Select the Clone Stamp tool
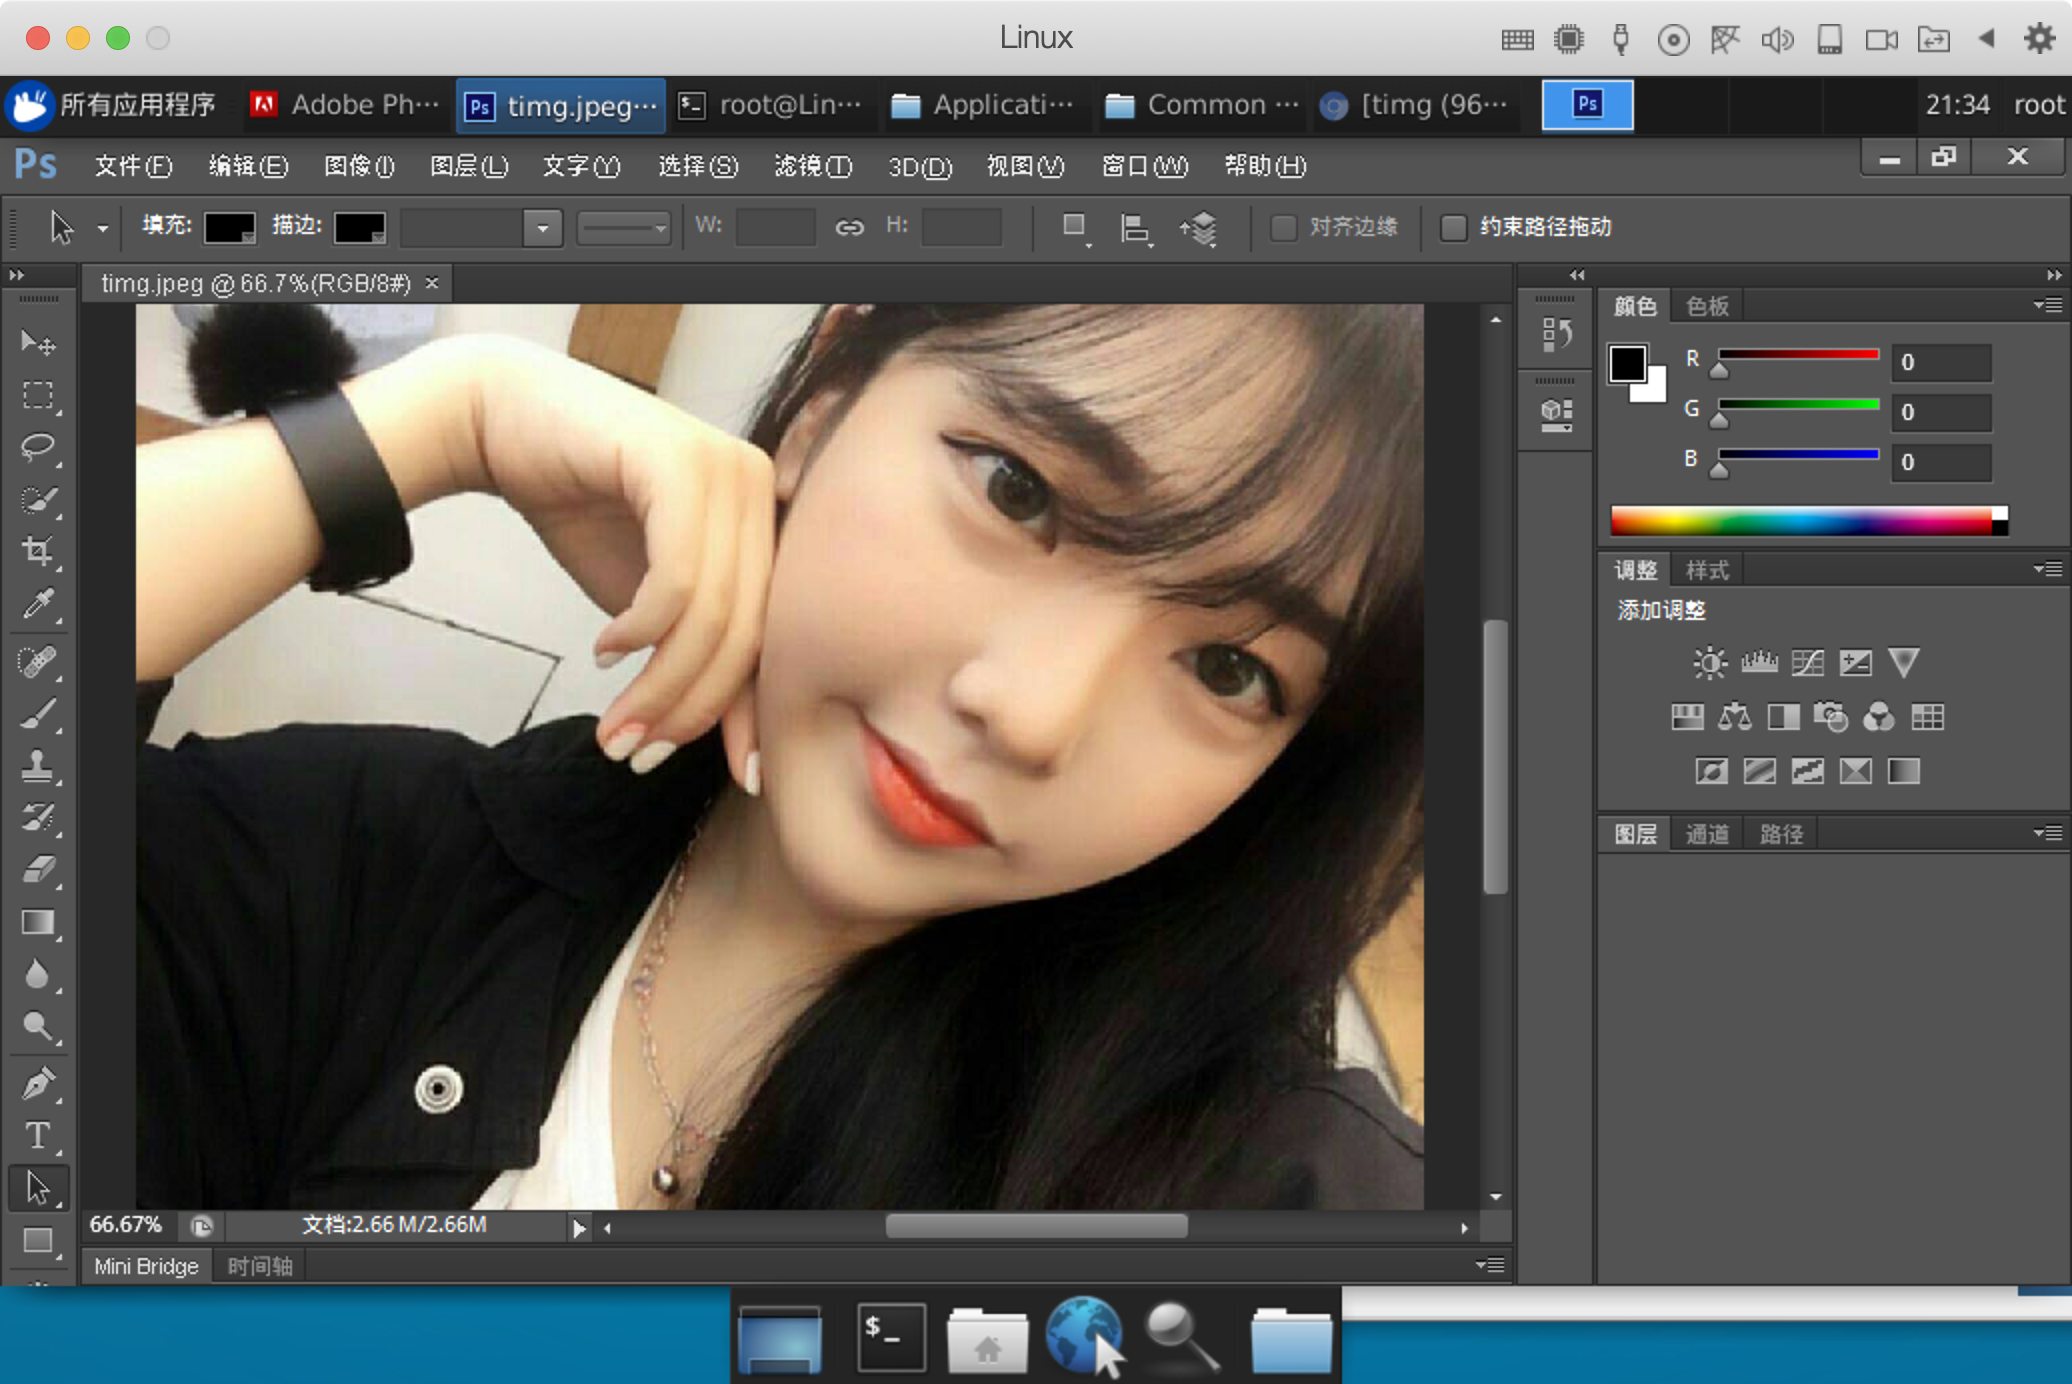The image size is (2072, 1384). 38,766
